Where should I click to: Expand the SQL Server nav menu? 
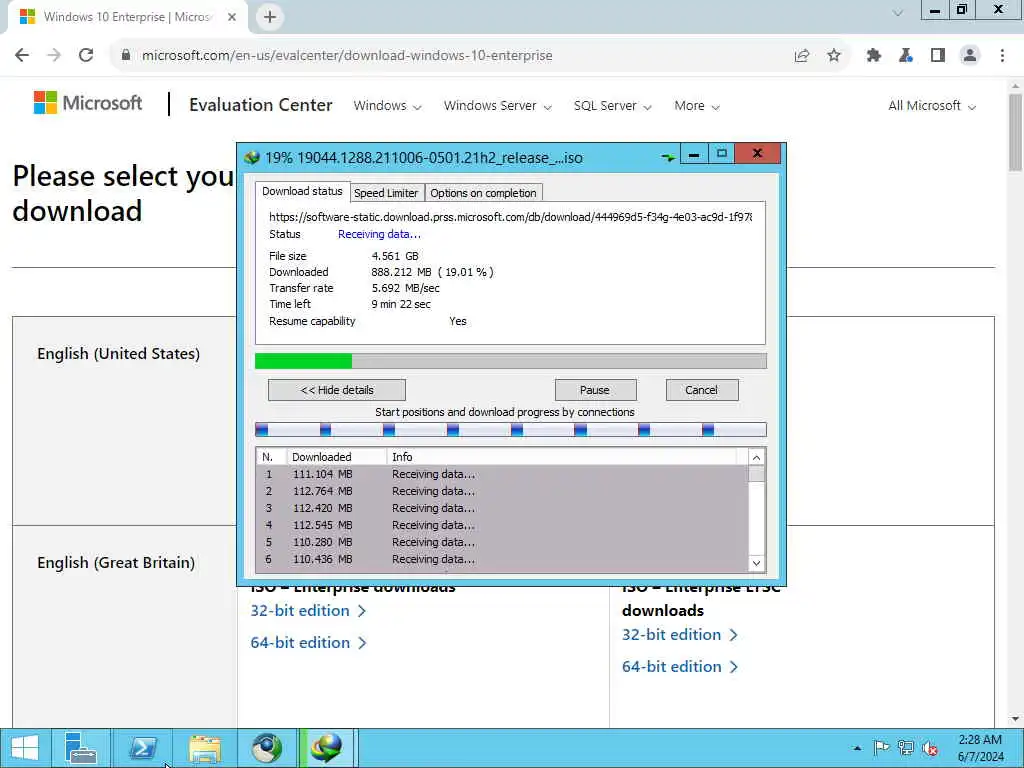[613, 106]
